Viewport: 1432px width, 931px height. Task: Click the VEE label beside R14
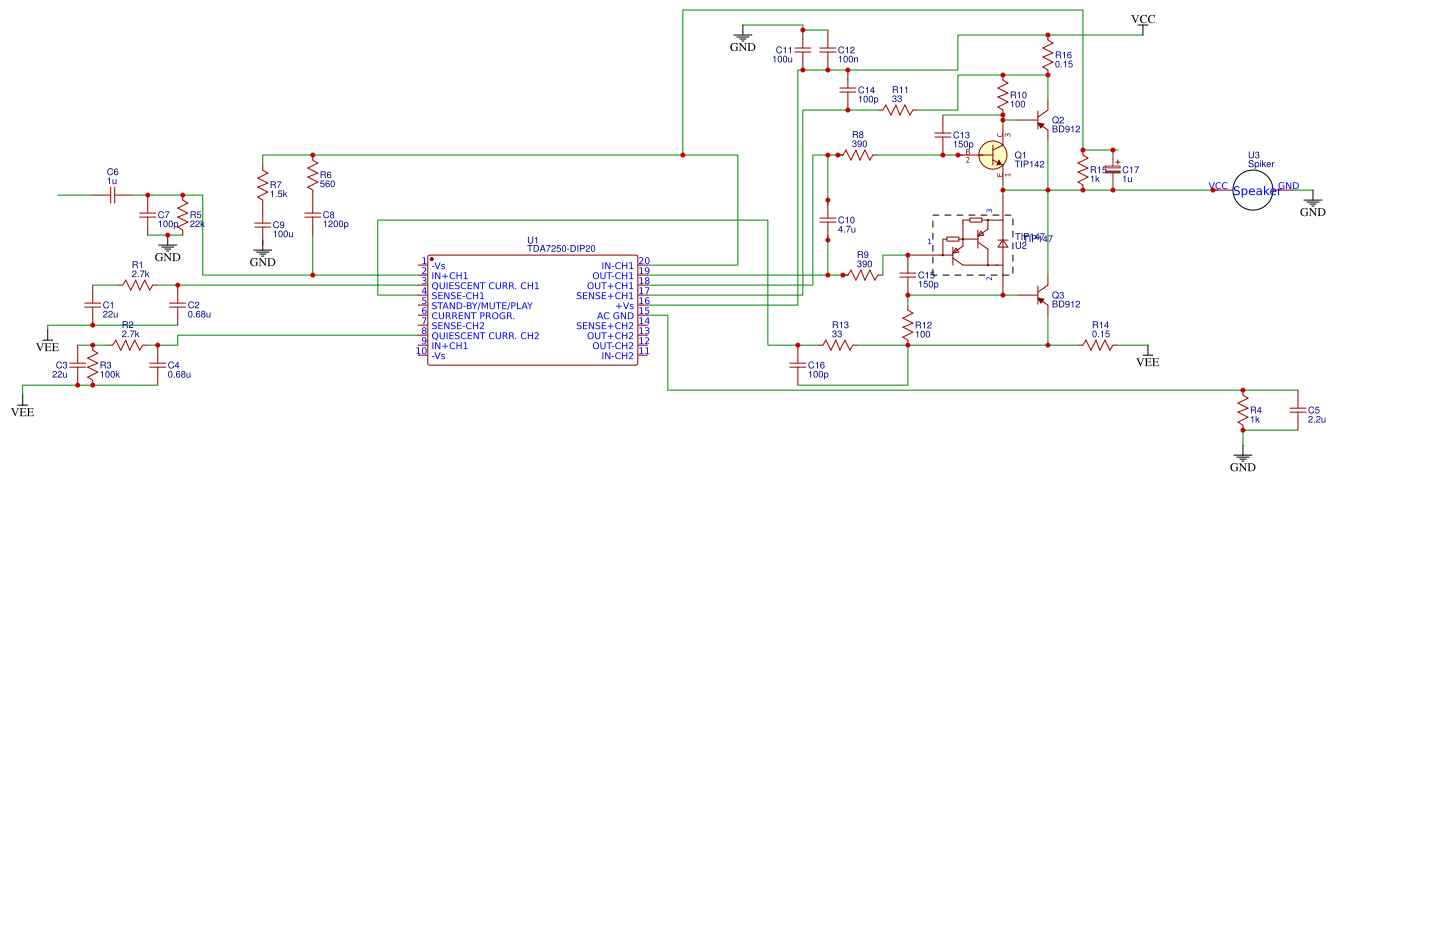tap(1148, 361)
